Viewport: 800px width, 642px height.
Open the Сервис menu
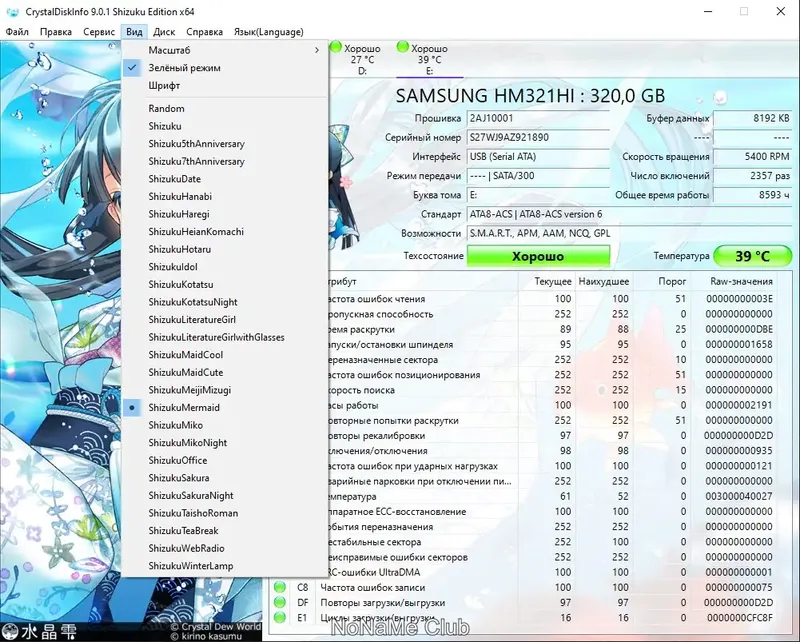point(100,31)
